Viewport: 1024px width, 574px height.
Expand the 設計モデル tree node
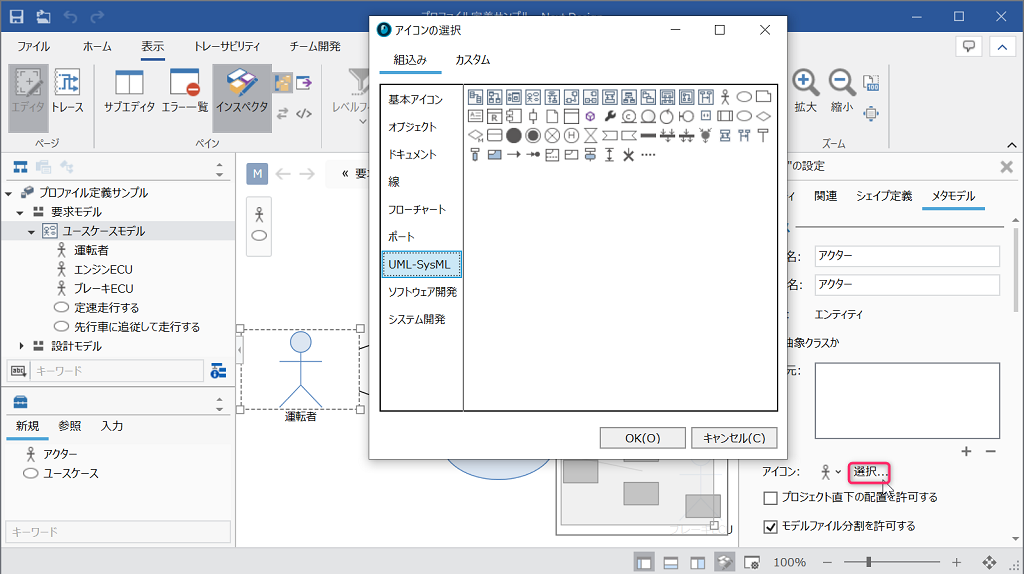click(21, 346)
